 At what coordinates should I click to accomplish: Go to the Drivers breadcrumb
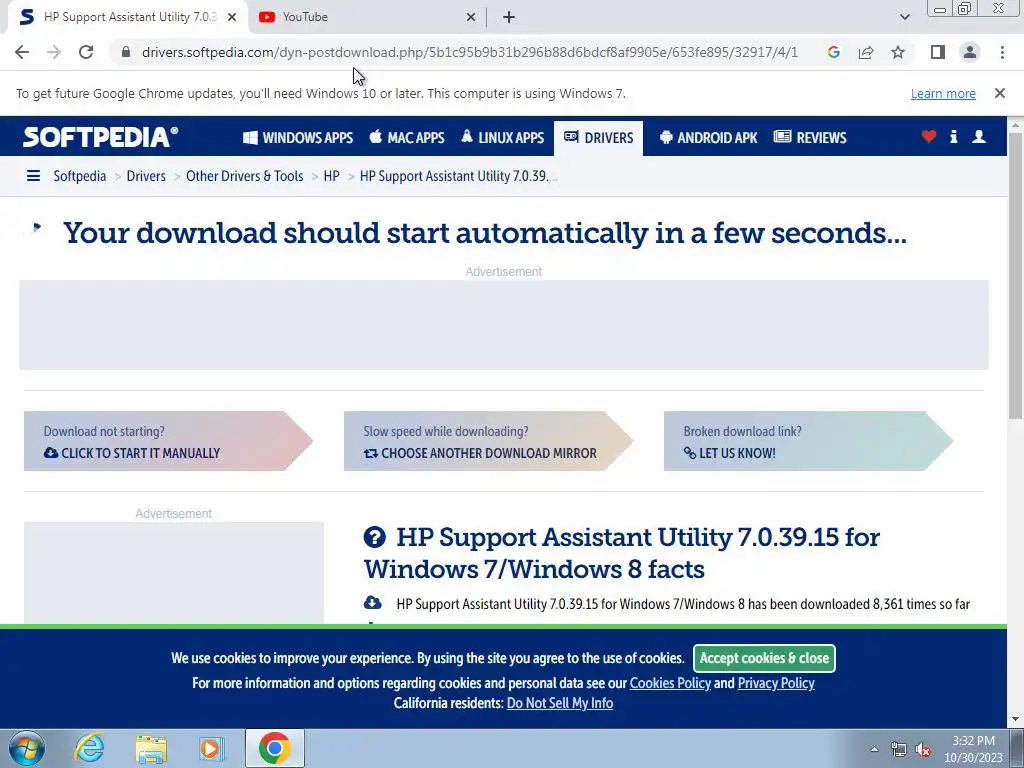point(146,176)
